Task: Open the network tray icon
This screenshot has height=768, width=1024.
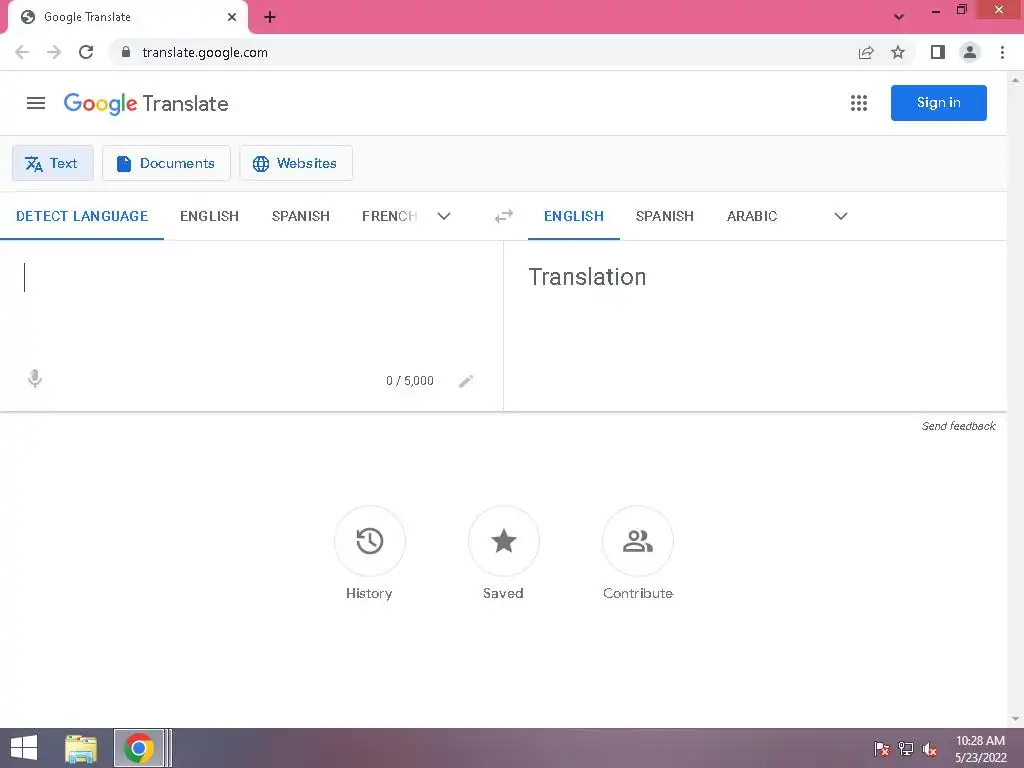Action: (x=906, y=749)
